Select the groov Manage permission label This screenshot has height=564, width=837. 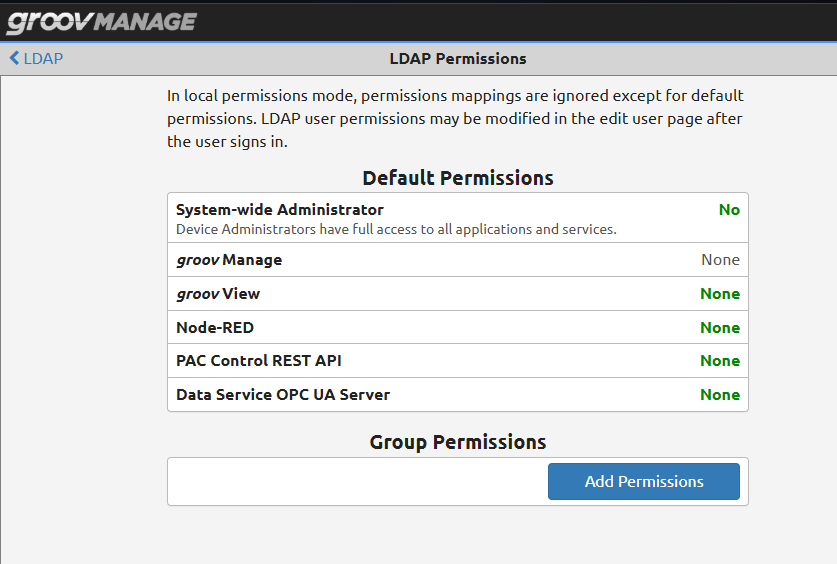229,260
